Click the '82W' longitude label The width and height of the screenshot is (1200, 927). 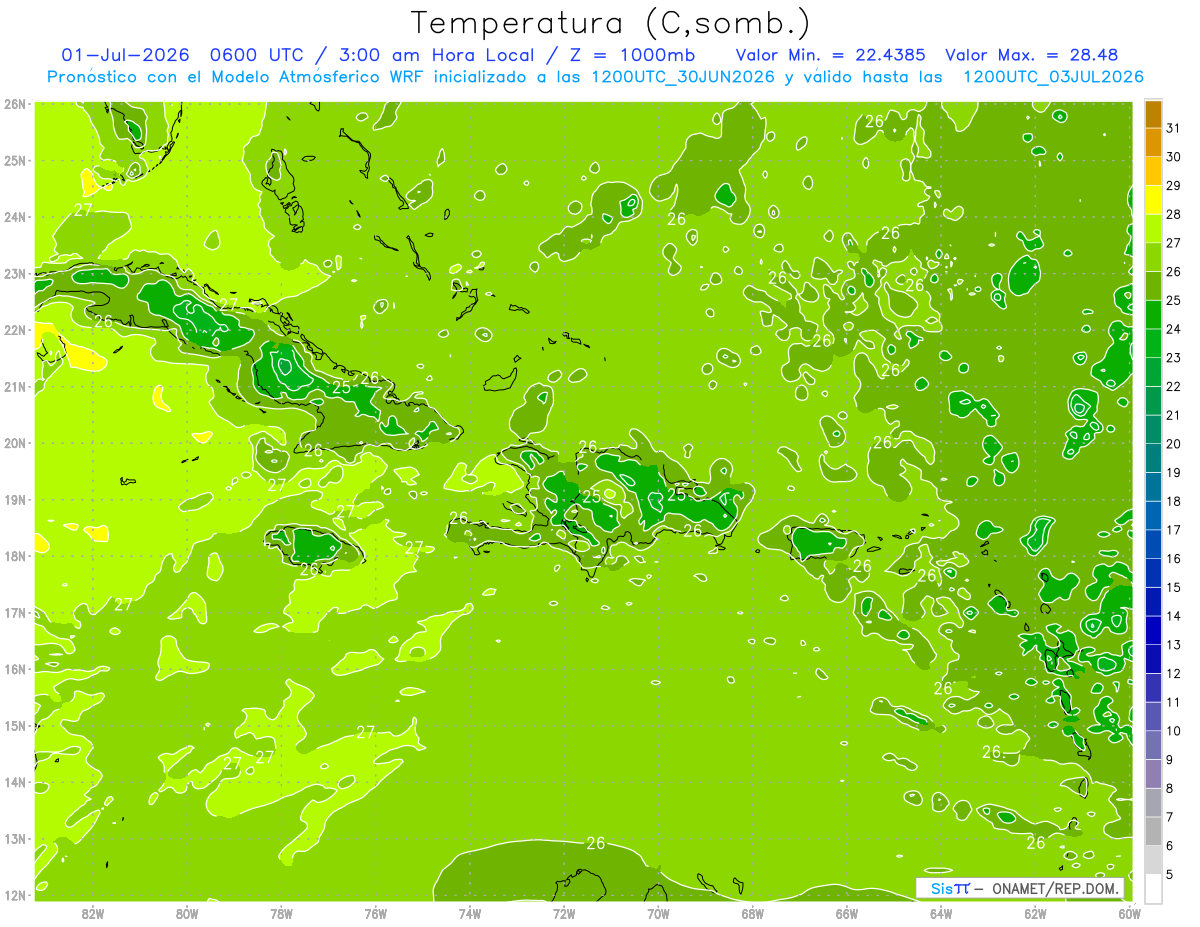(x=92, y=912)
